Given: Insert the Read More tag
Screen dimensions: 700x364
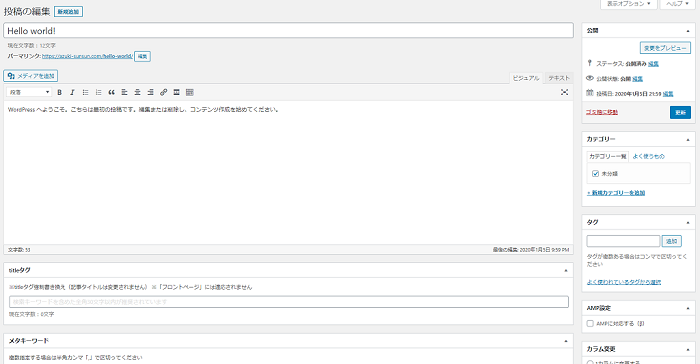Looking at the screenshot, I should click(176, 92).
